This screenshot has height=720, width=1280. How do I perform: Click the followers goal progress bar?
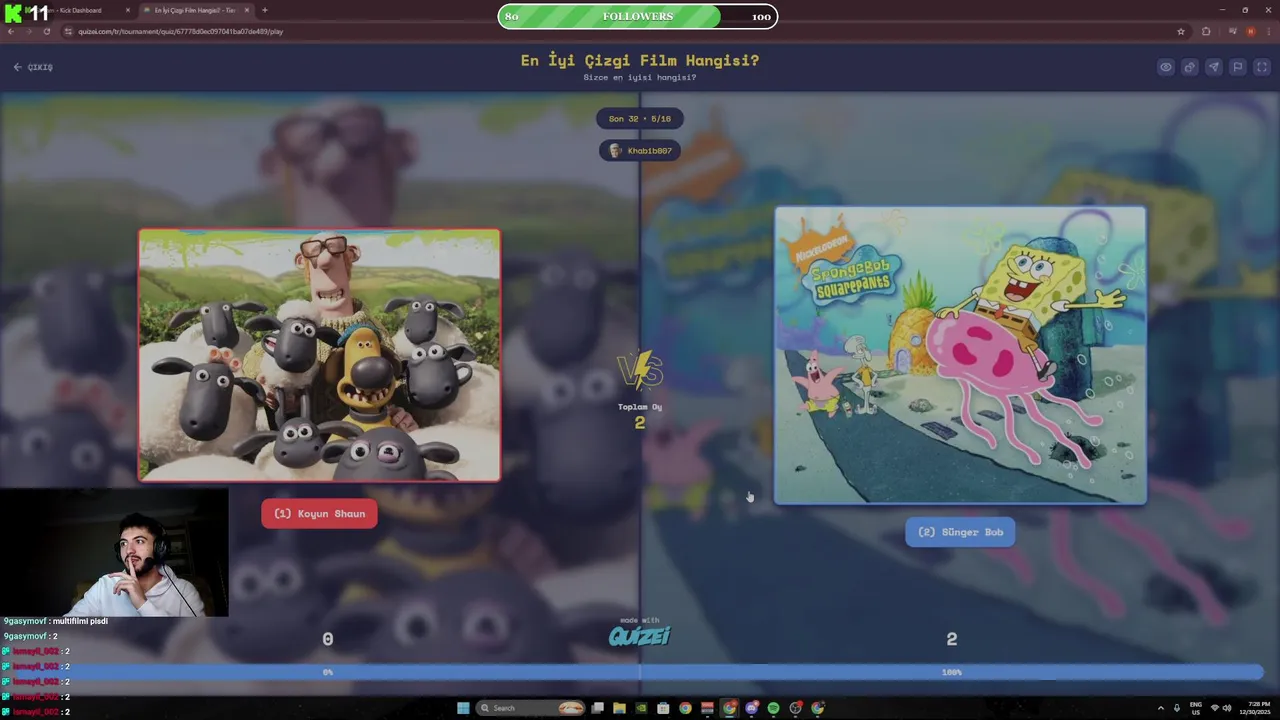[x=638, y=16]
